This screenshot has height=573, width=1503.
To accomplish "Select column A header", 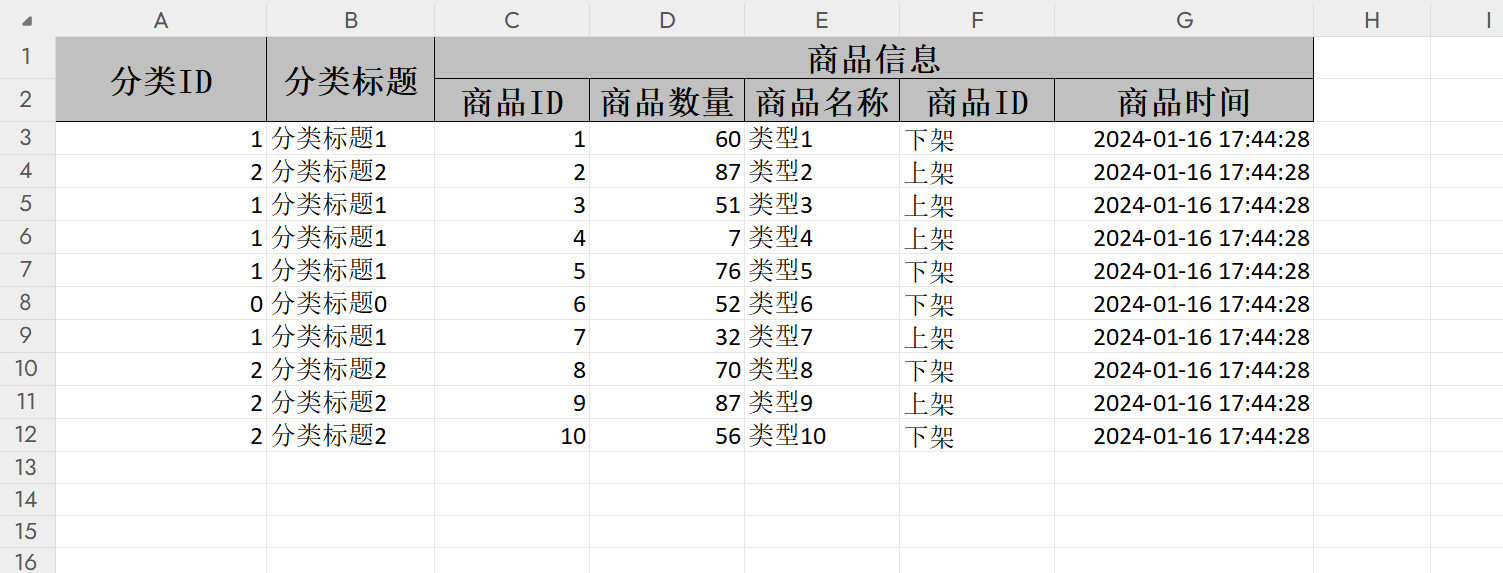I will 161,19.
